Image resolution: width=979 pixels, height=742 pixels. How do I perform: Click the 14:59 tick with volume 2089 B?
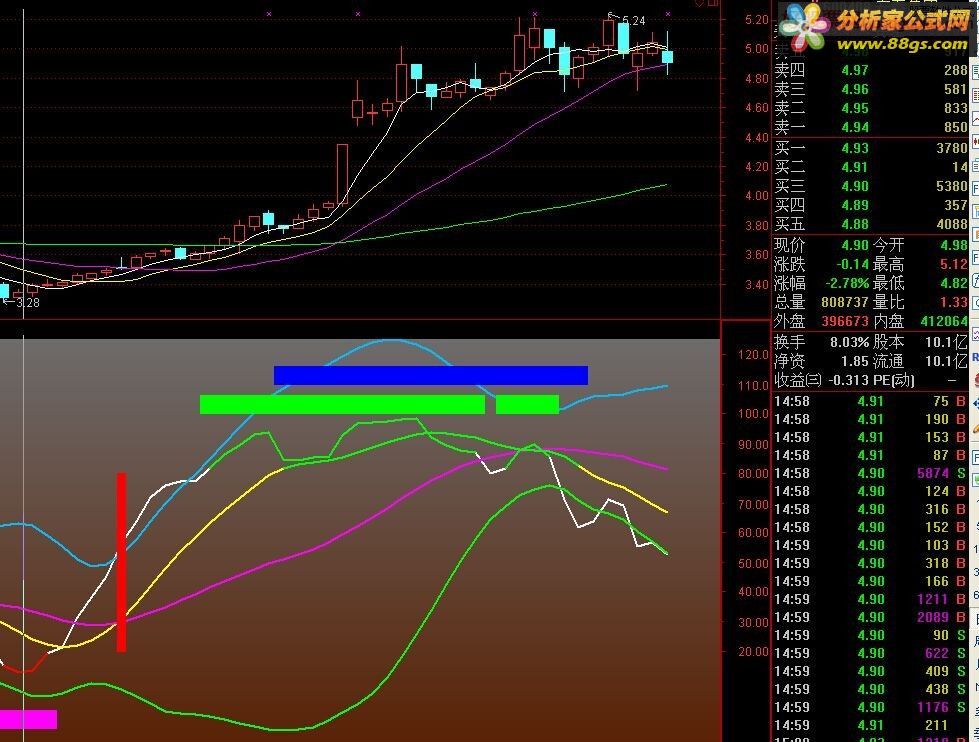tap(870, 617)
